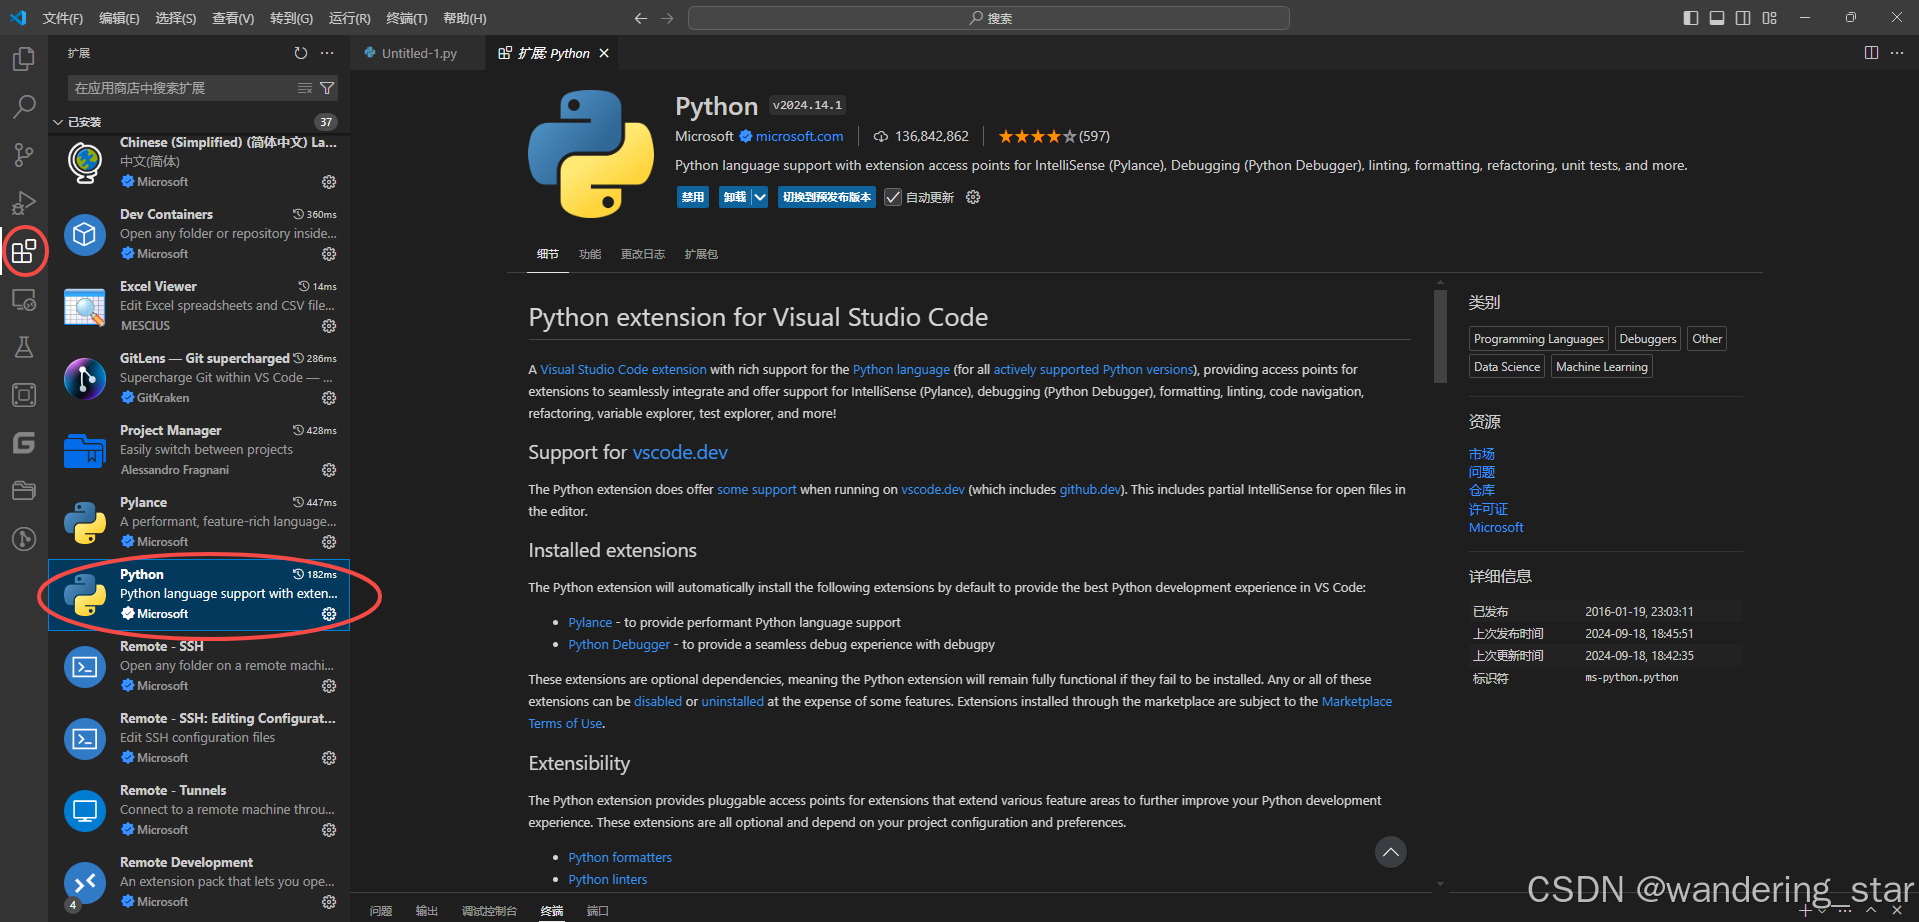Click the disable extension button

point(692,197)
